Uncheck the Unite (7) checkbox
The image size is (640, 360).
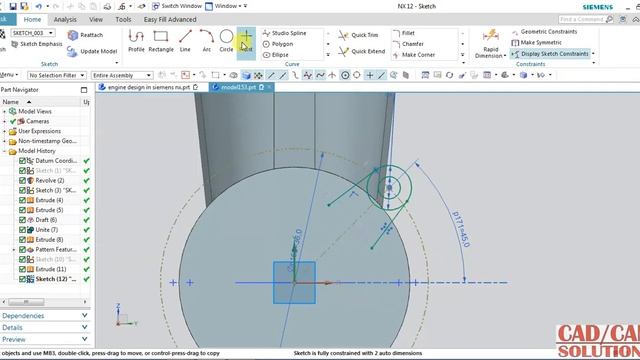22,230
